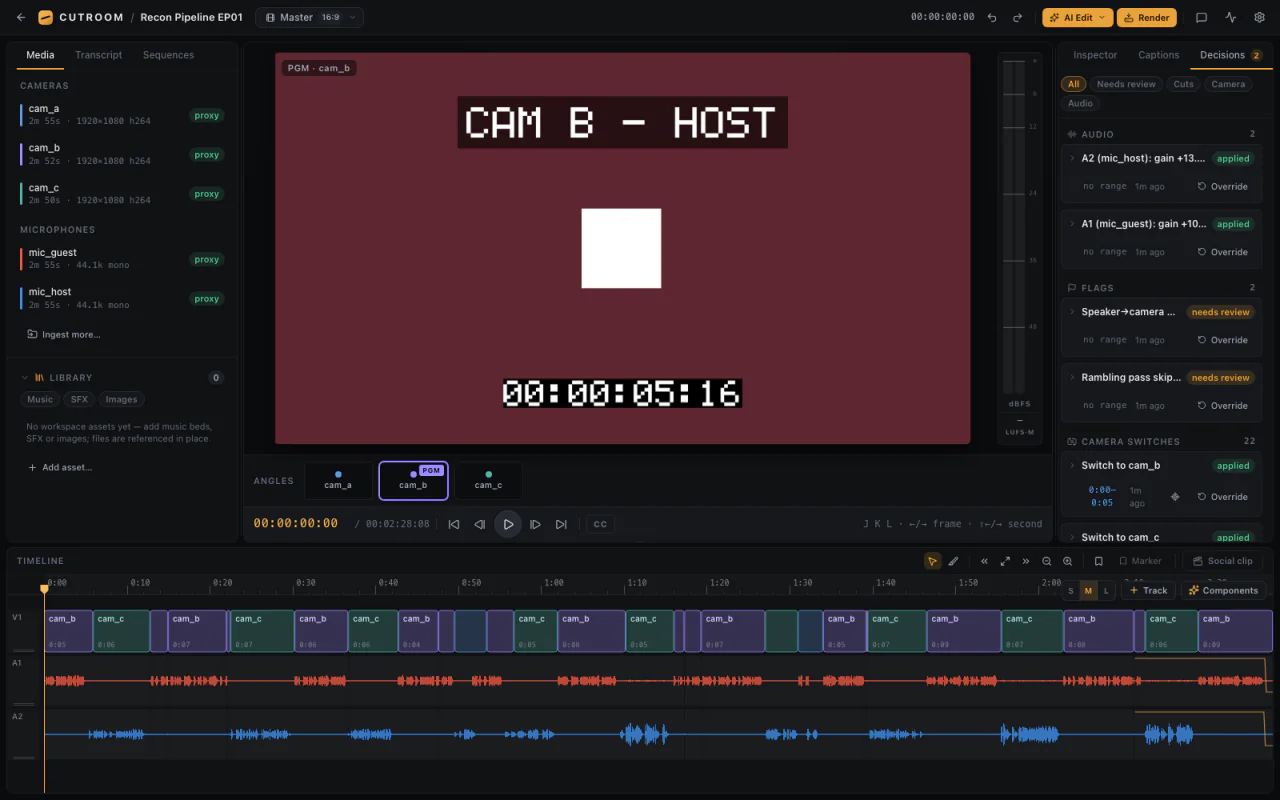Open the Sequences tab
Screen dimensions: 1280x800
click(168, 55)
